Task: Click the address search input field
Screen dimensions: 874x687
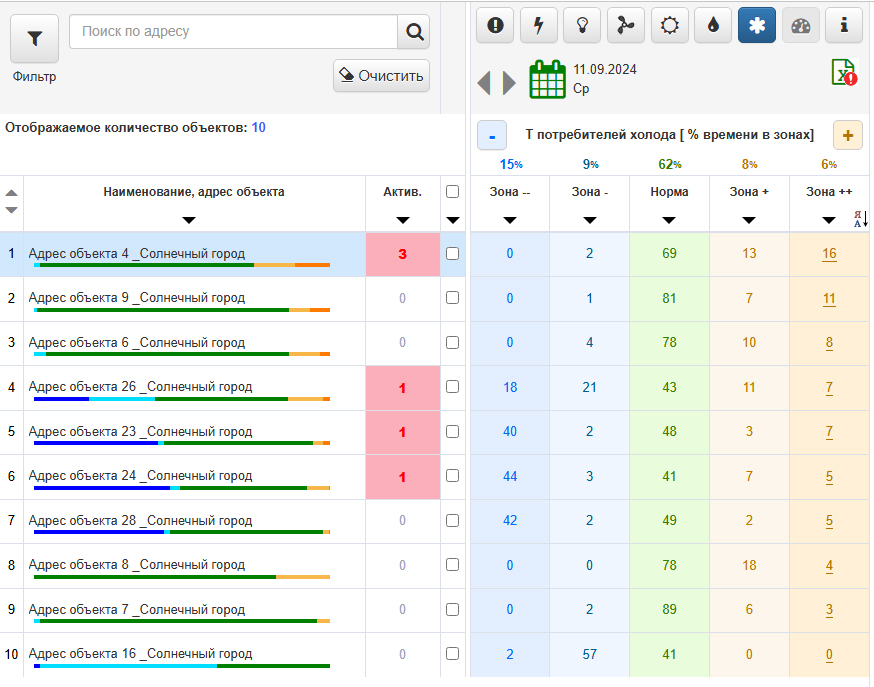Action: (234, 32)
